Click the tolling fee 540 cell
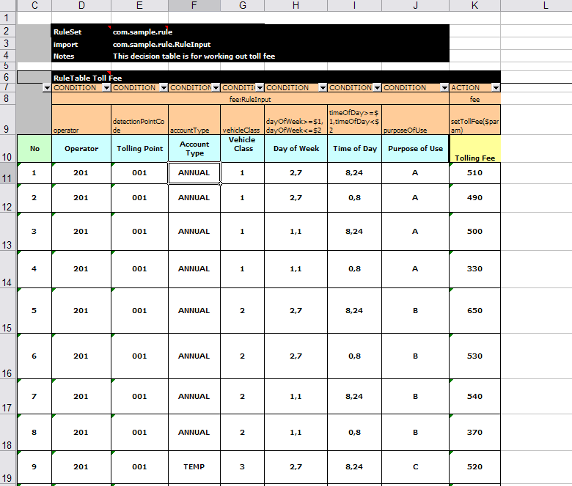 [x=475, y=397]
